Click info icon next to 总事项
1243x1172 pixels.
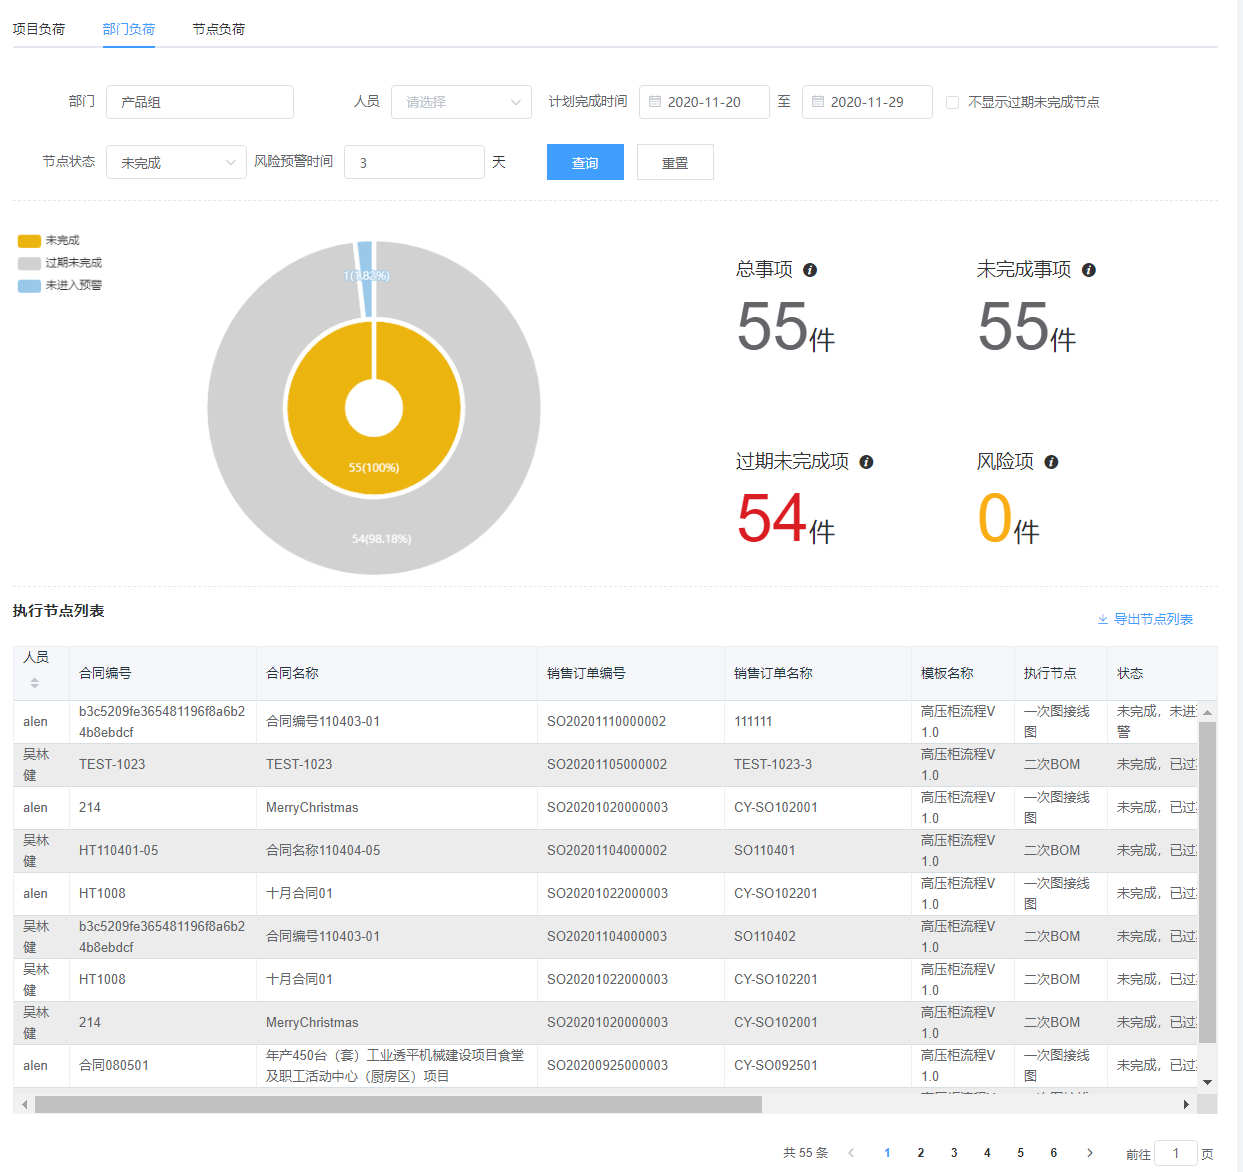click(810, 270)
